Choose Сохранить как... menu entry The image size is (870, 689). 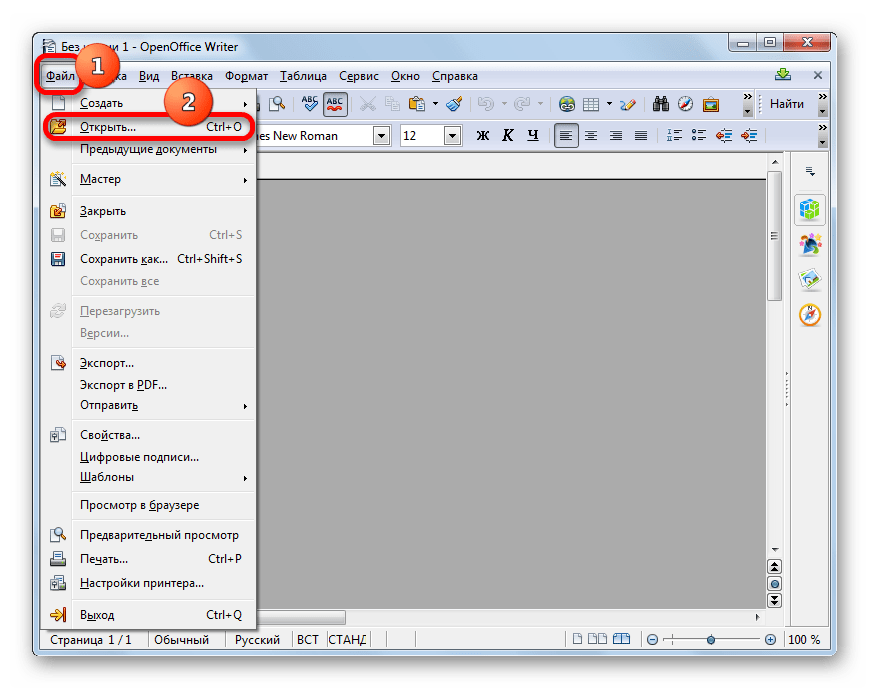point(149,259)
